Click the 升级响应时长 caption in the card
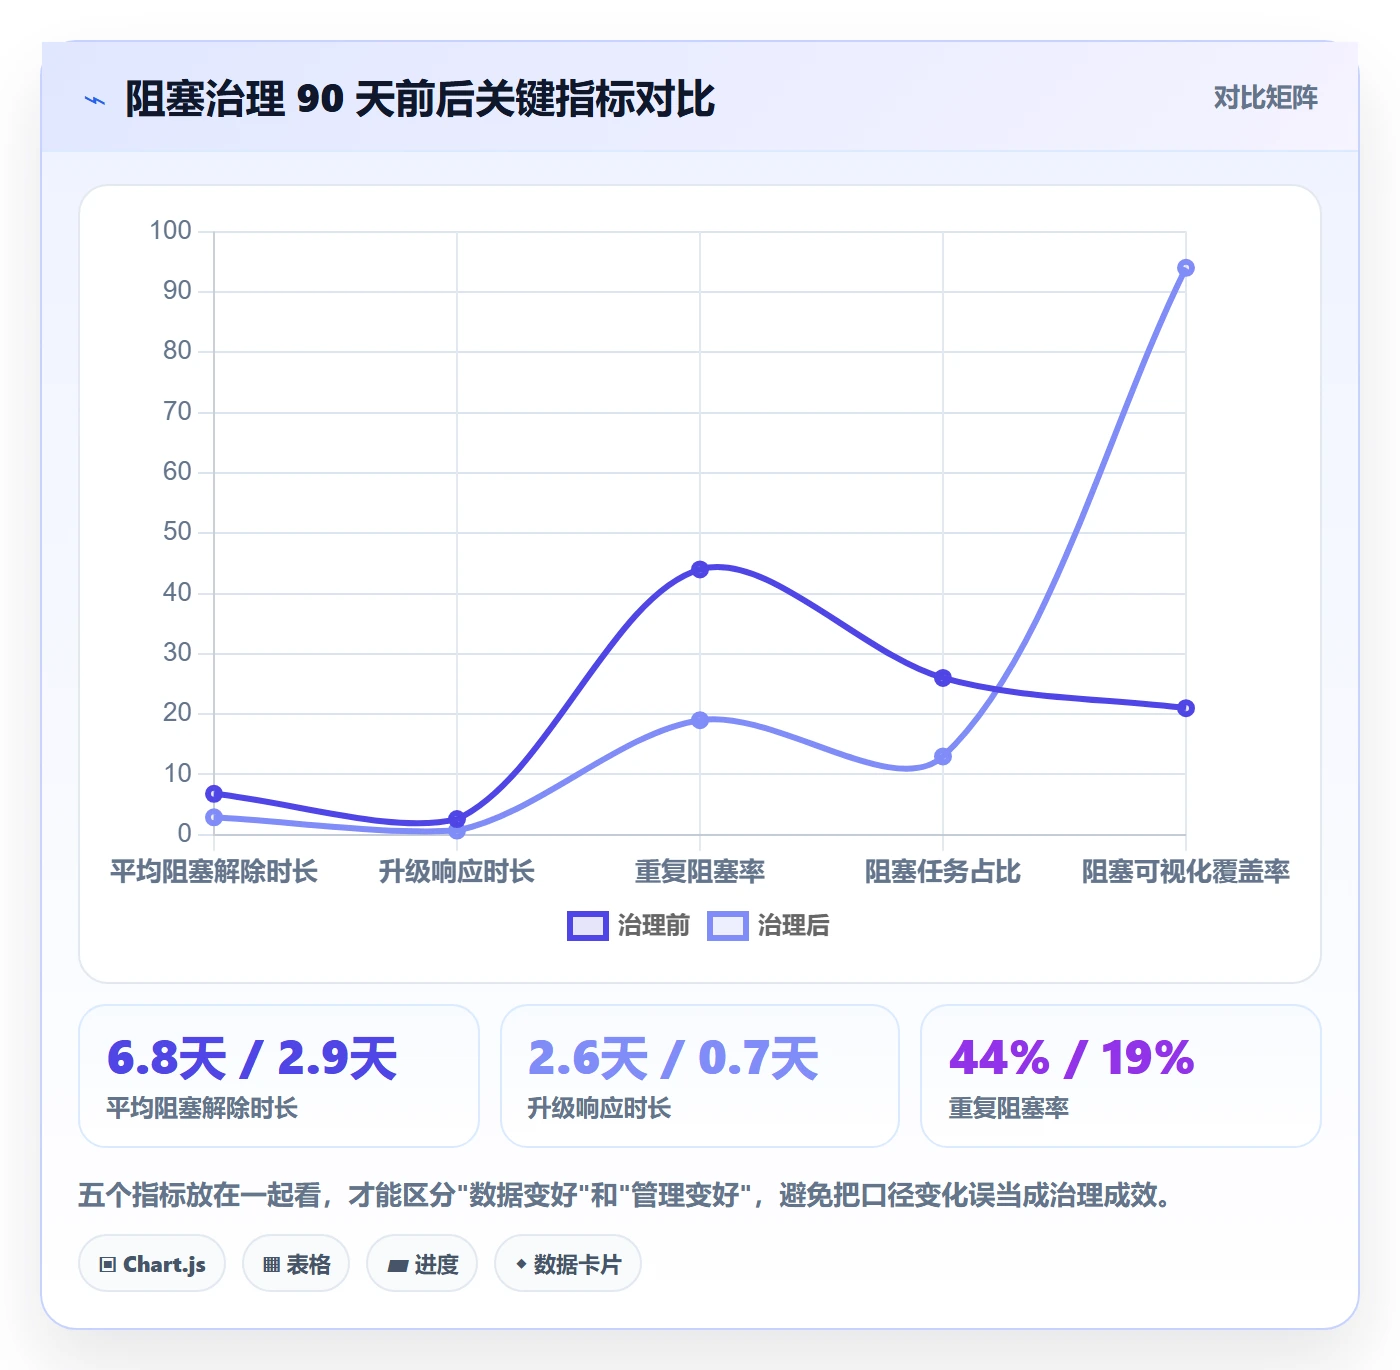1400x1370 pixels. tap(599, 1108)
